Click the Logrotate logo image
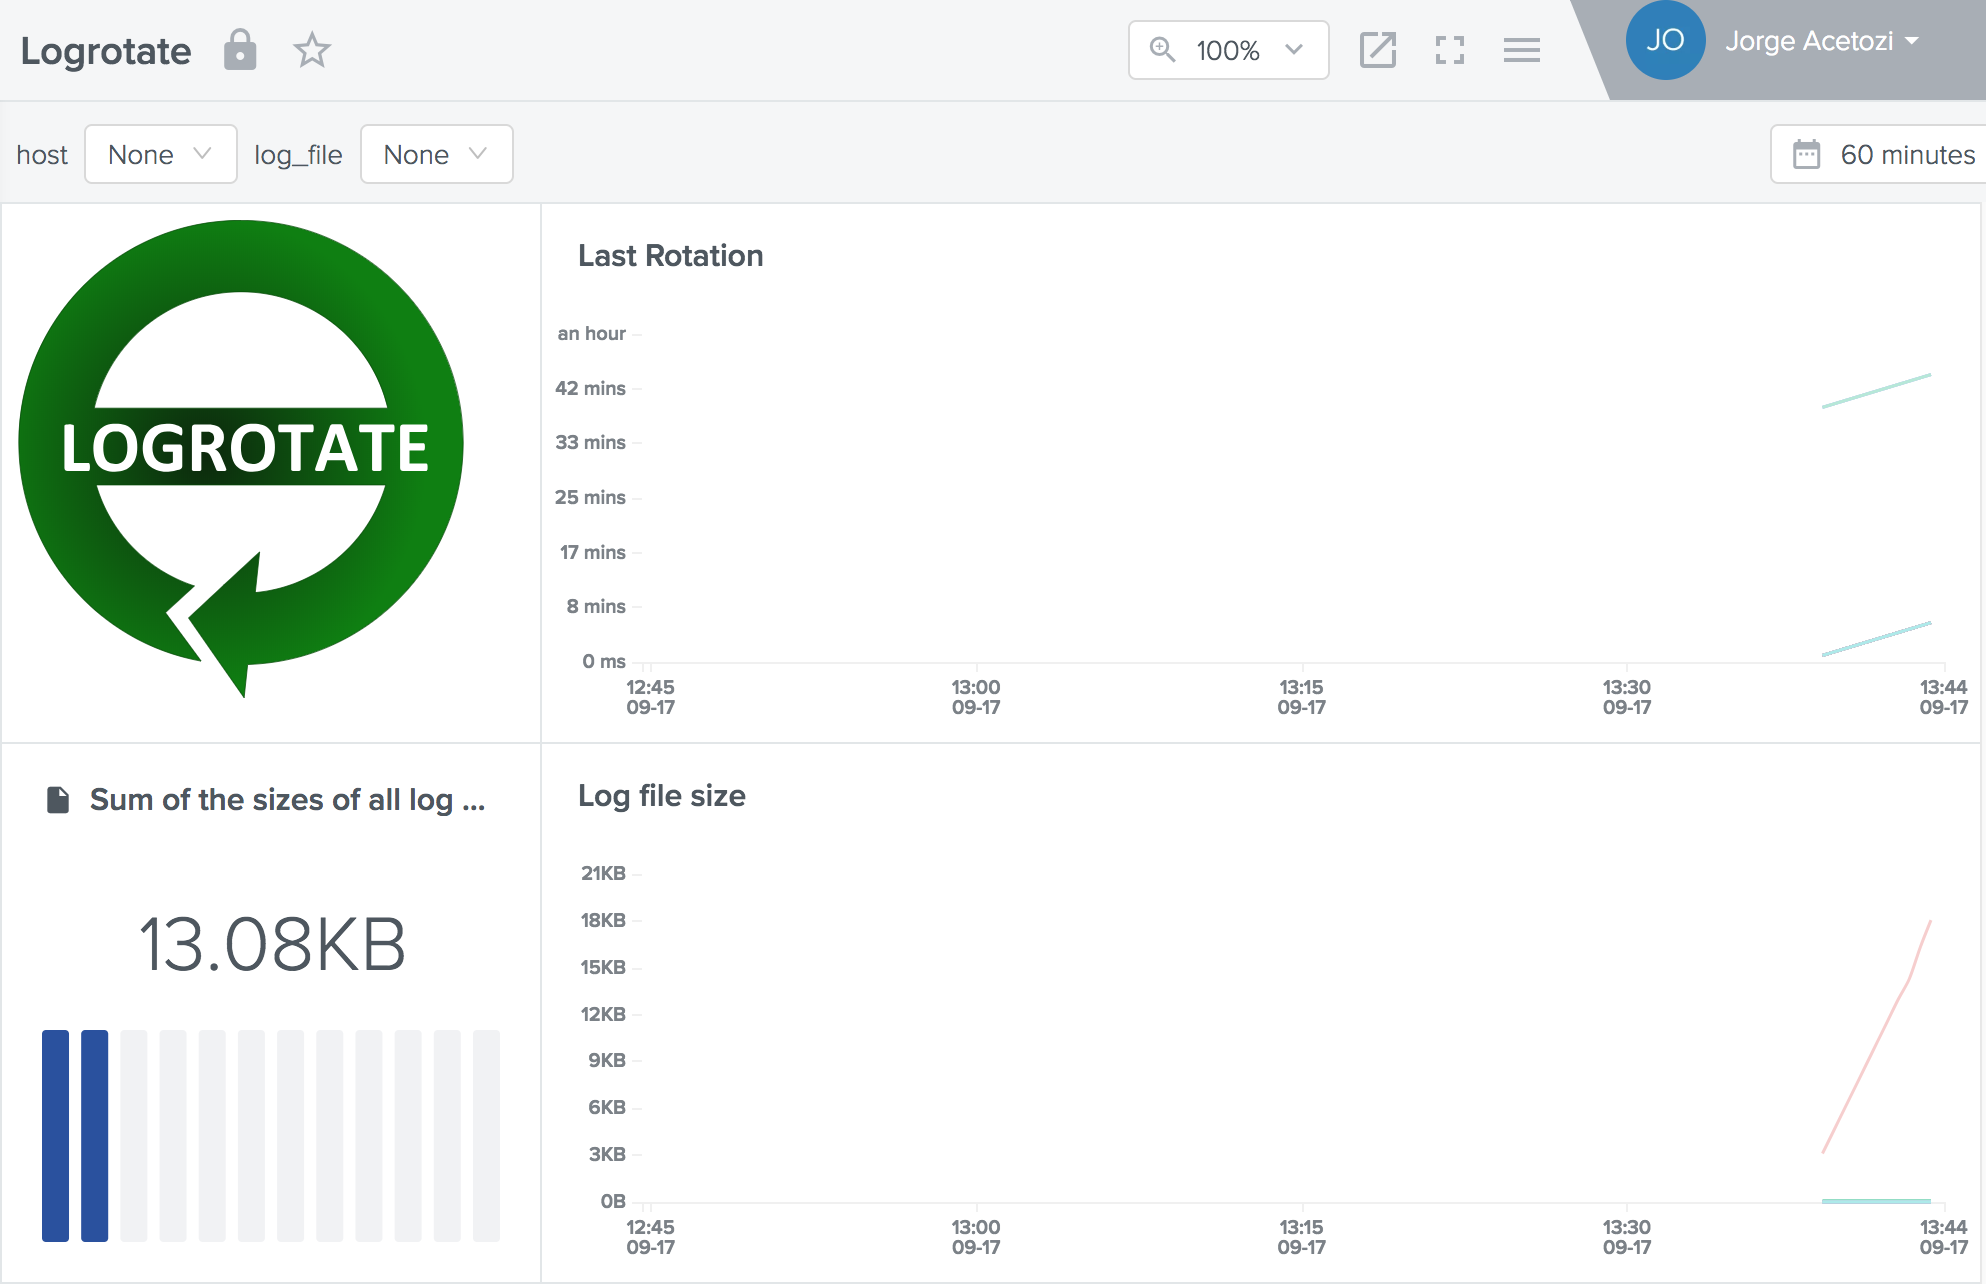Viewport: 1986px width, 1284px height. (x=241, y=458)
